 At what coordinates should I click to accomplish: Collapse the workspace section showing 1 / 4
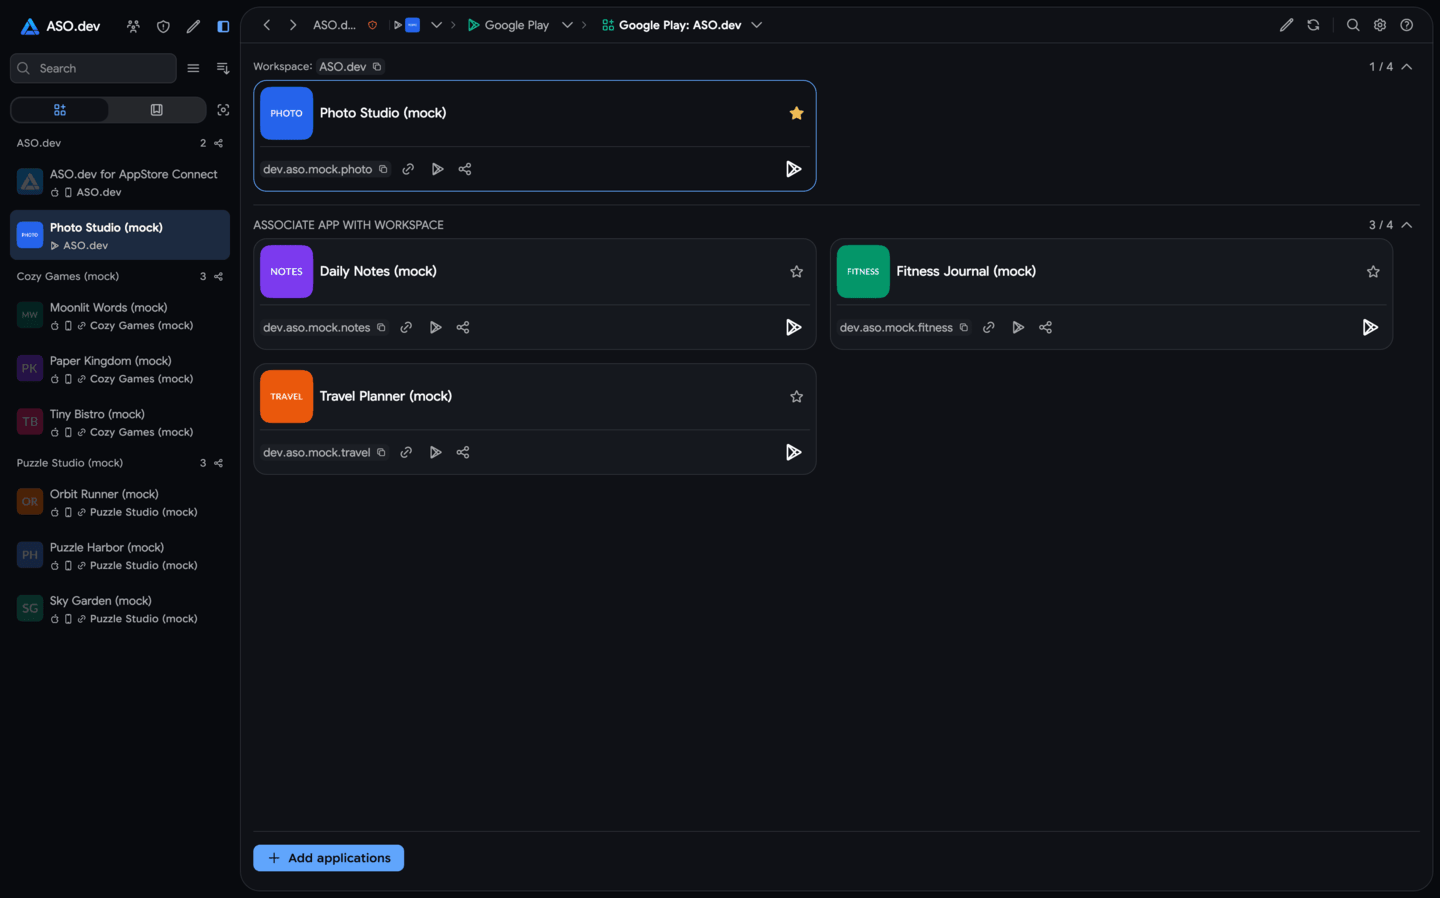click(1407, 67)
